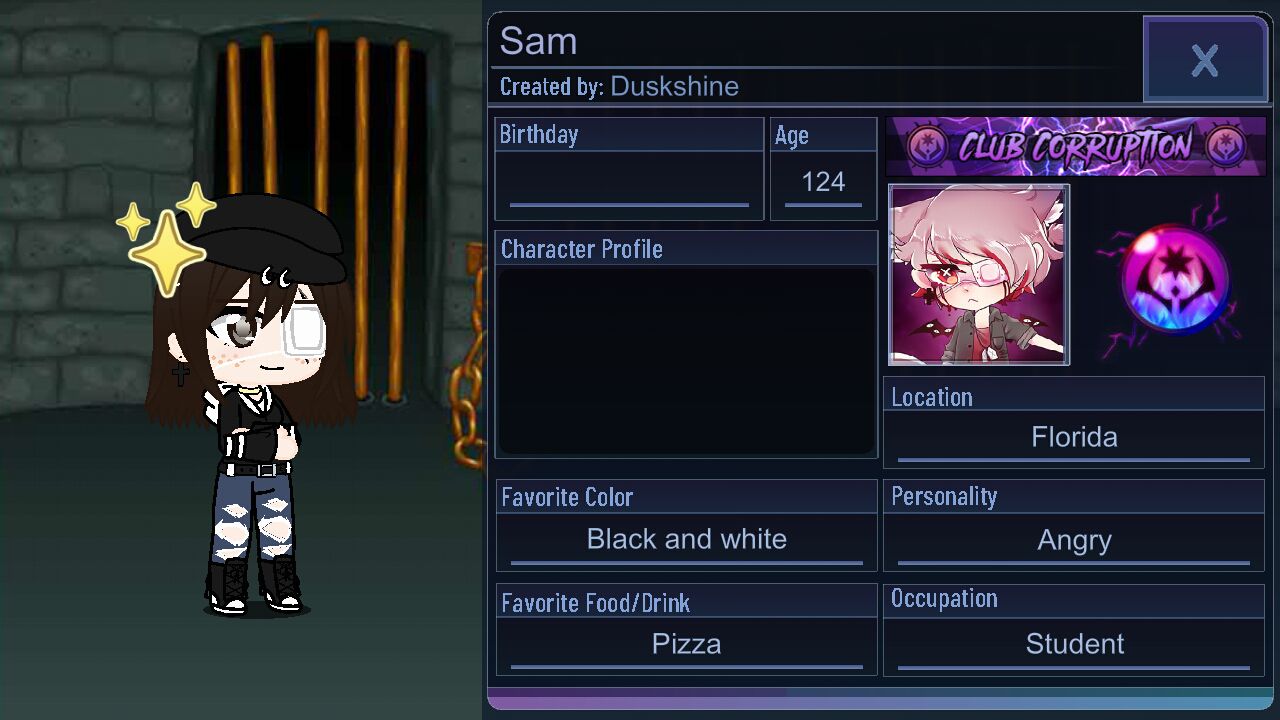Change Personality field showing Angry
Image resolution: width=1280 pixels, height=720 pixels.
tap(1074, 541)
